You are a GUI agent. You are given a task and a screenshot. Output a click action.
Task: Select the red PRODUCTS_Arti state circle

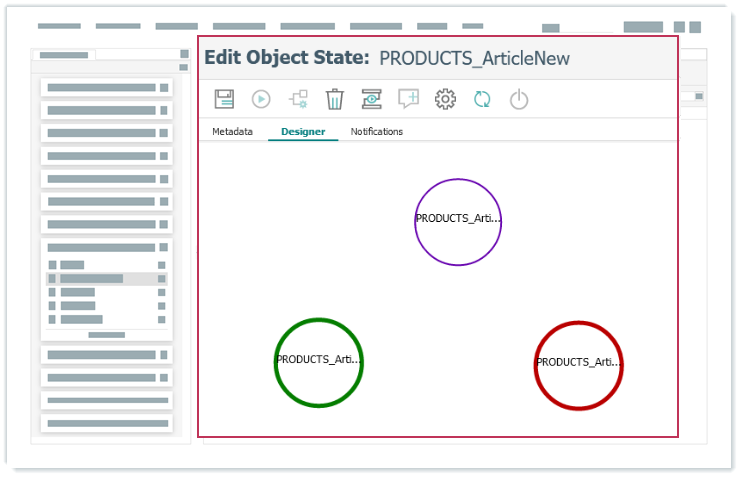(578, 365)
